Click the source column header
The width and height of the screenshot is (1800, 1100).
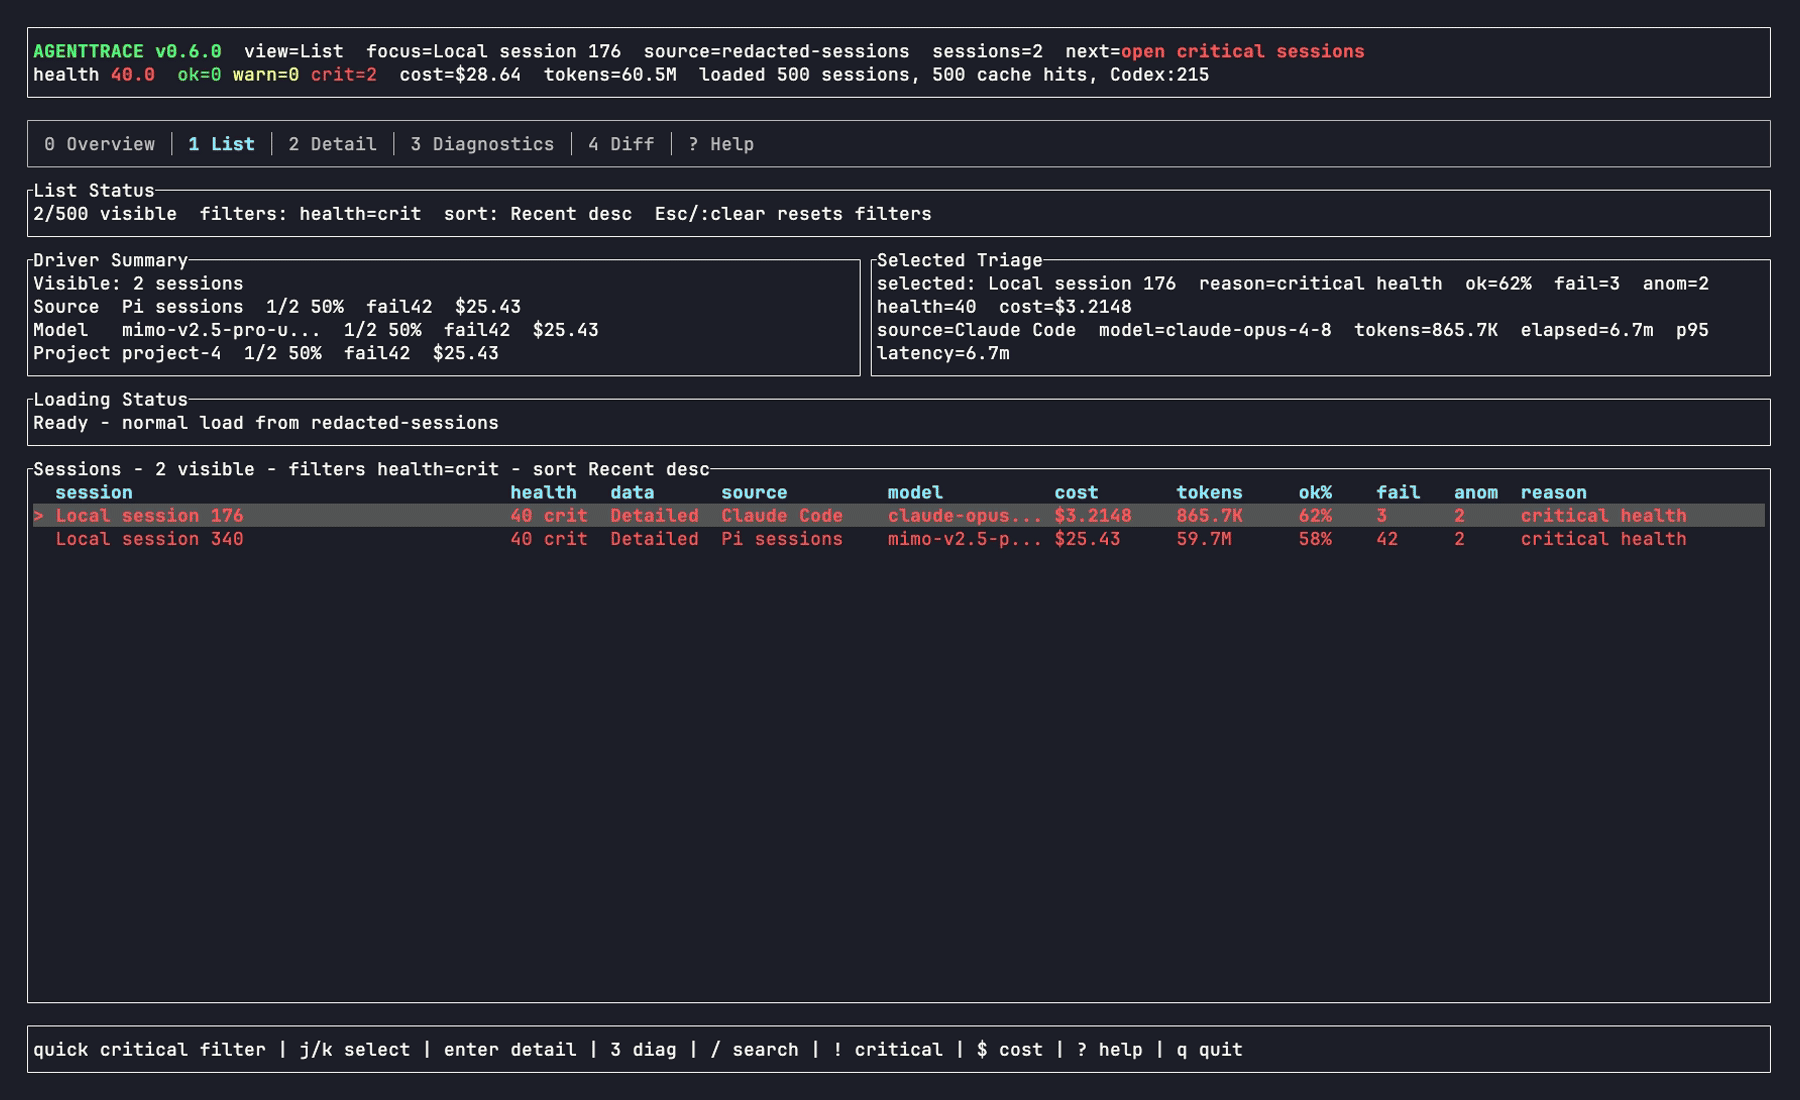coord(754,493)
